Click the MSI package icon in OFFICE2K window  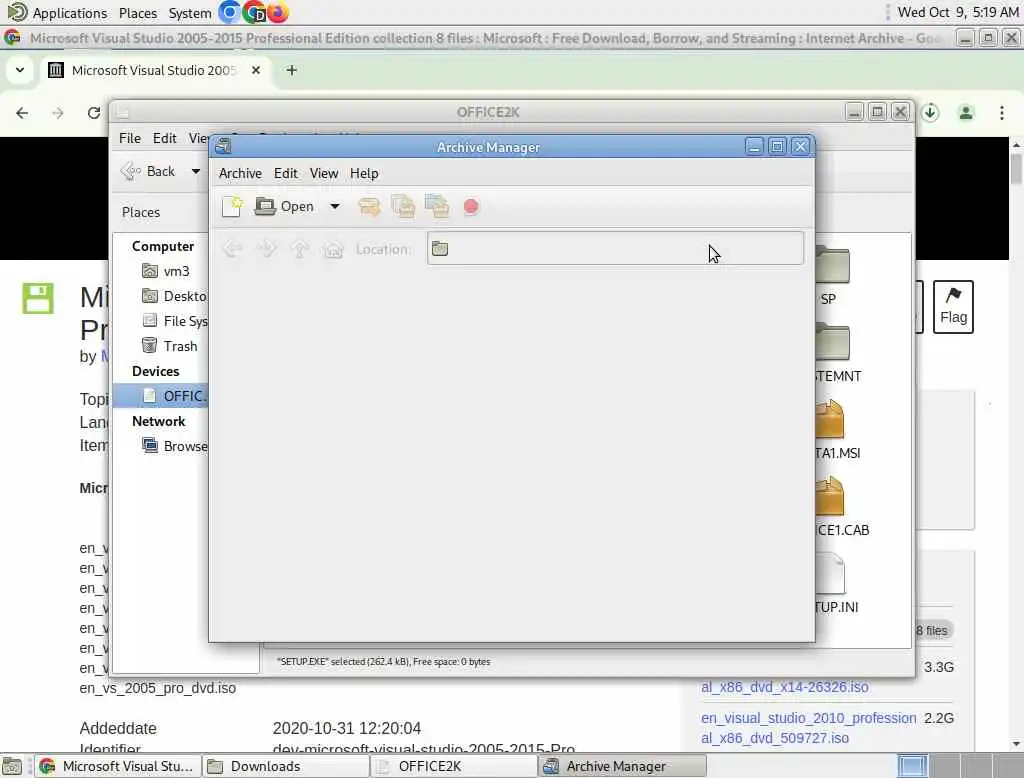(829, 419)
